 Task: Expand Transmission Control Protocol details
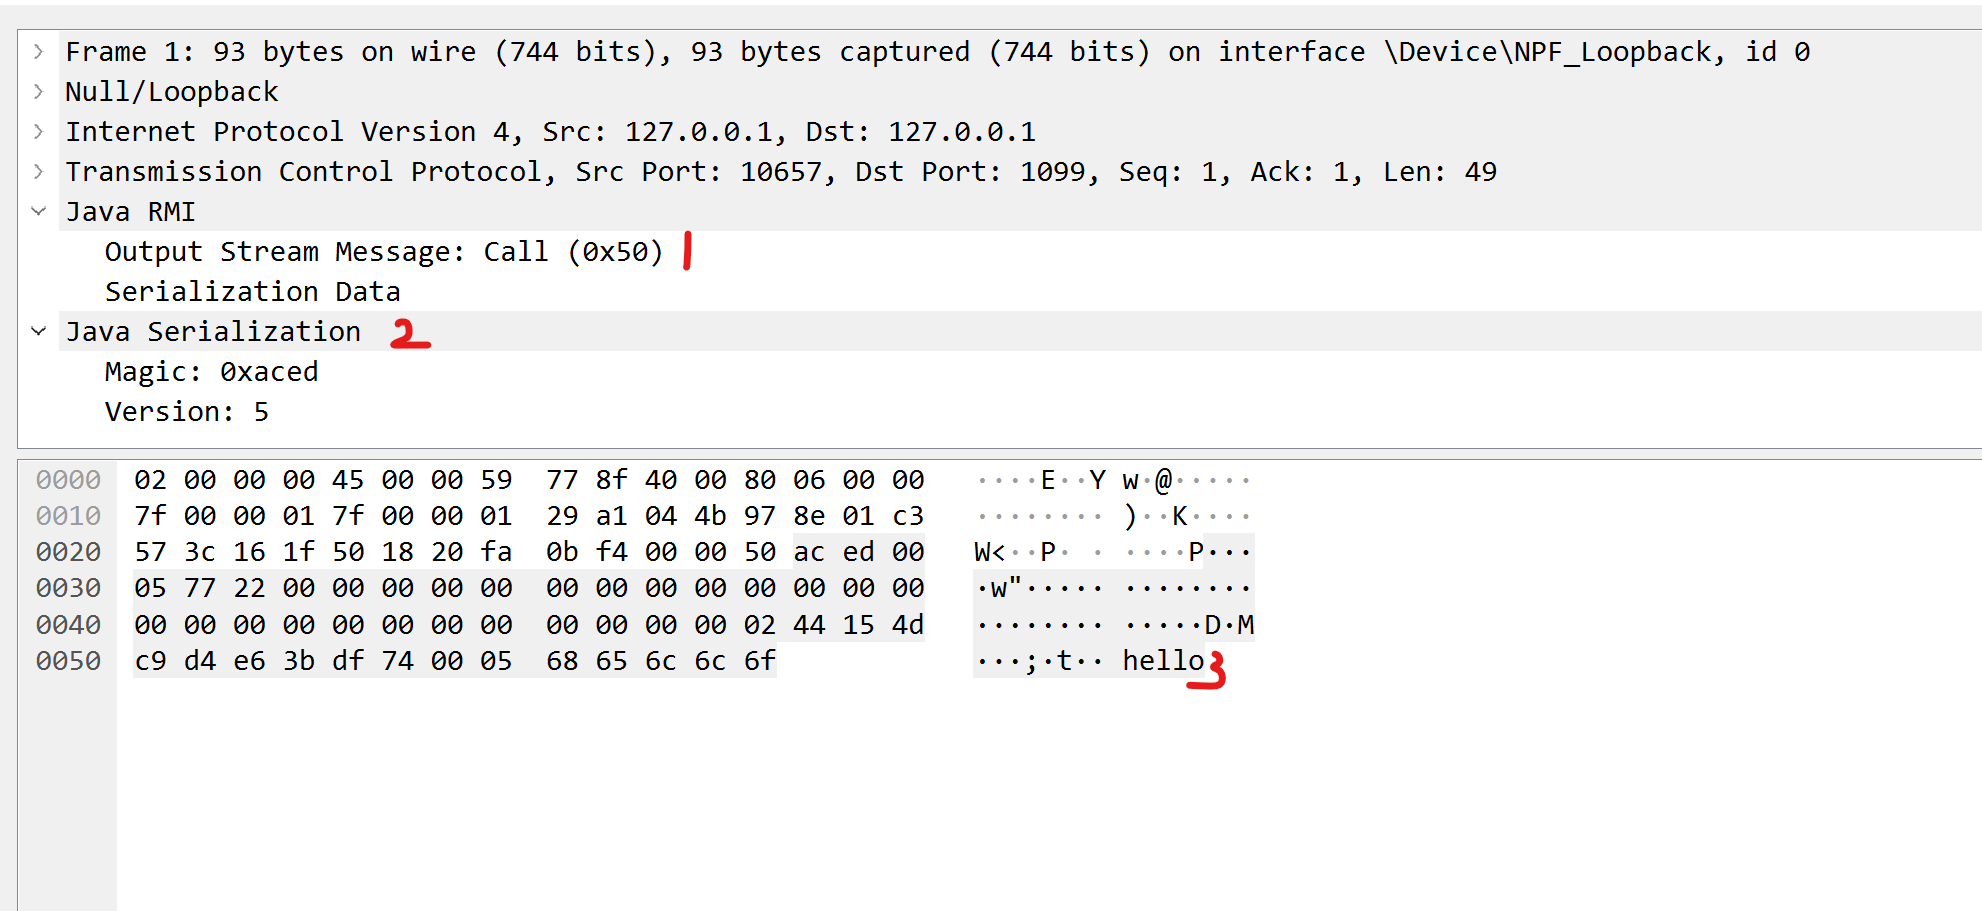pyautogui.click(x=38, y=171)
